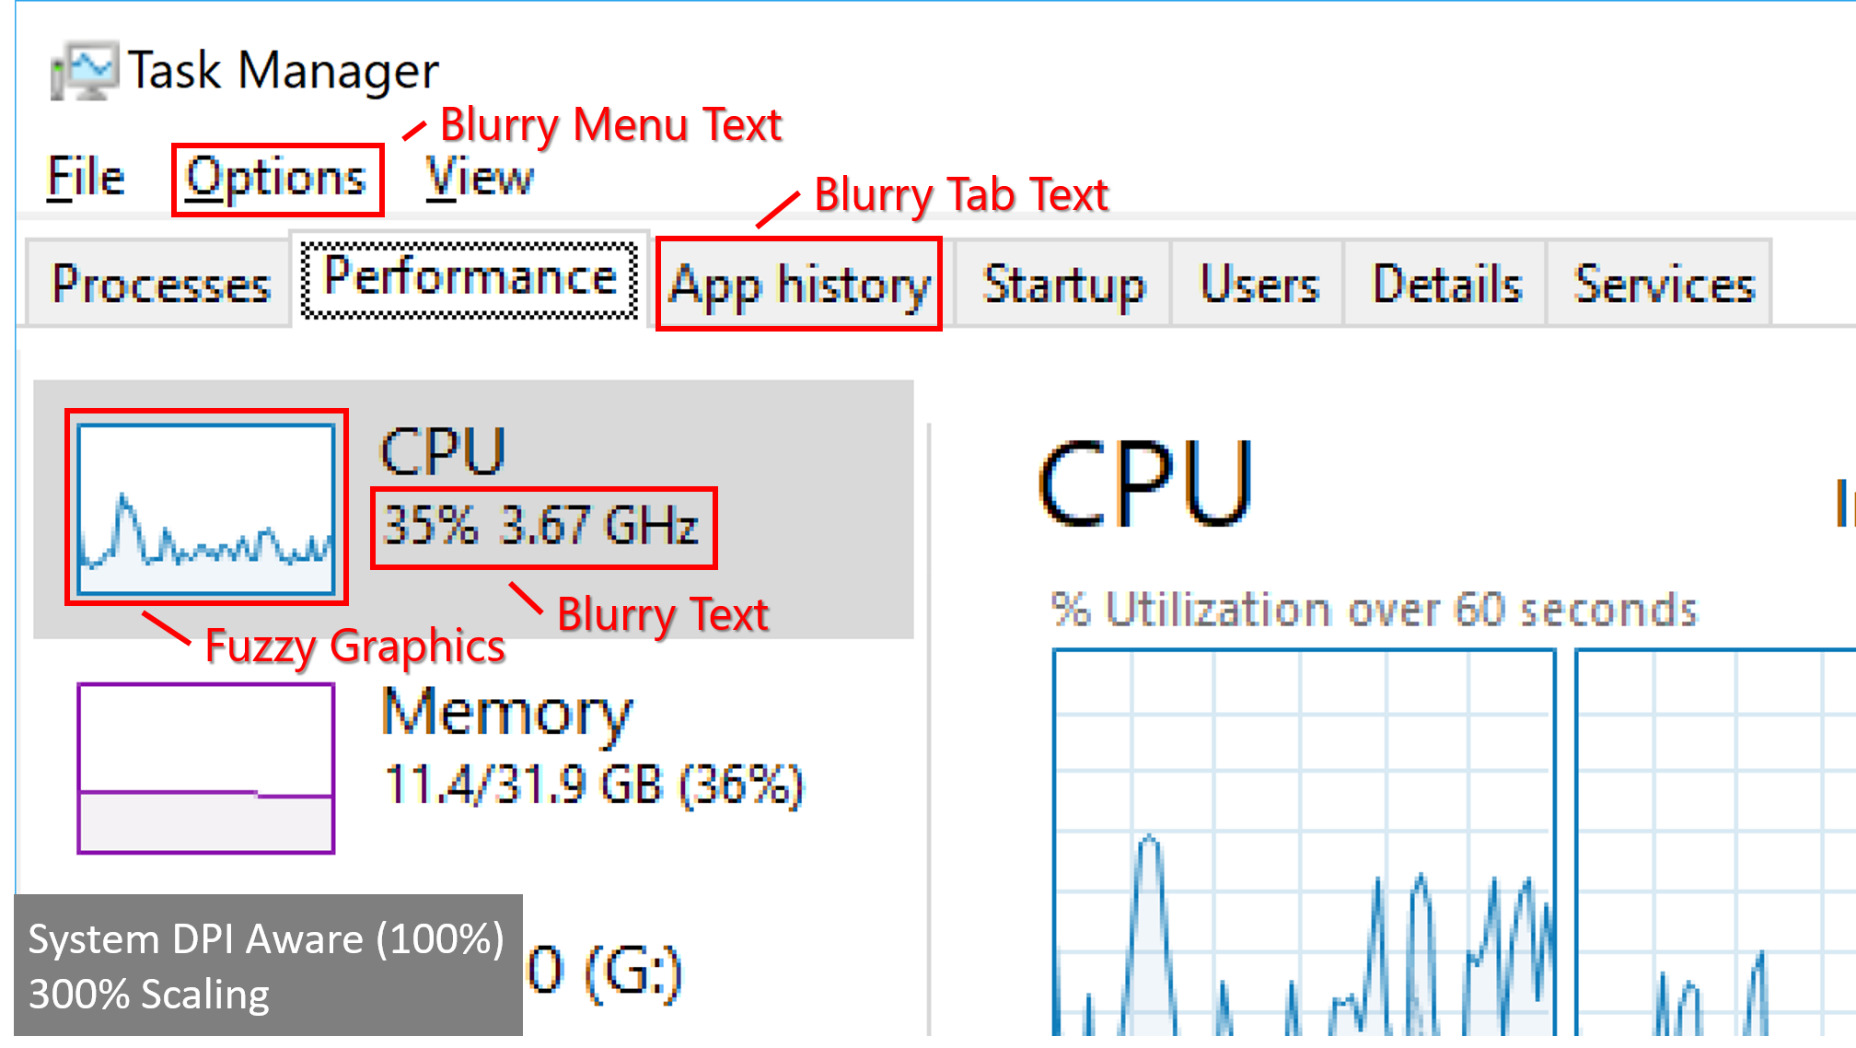Viewport: 1856px width, 1048px height.
Task: Click the CPU mini graph thumbnail
Action: pyautogui.click(x=206, y=509)
